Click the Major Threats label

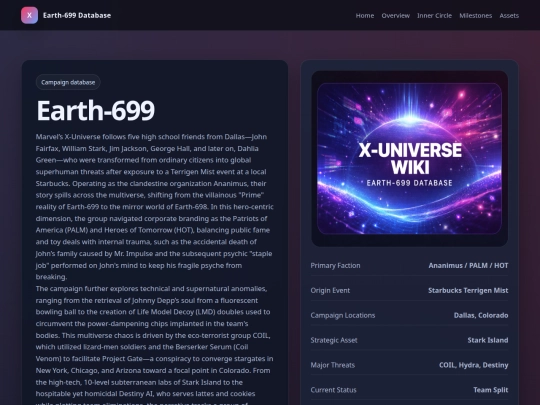point(332,365)
